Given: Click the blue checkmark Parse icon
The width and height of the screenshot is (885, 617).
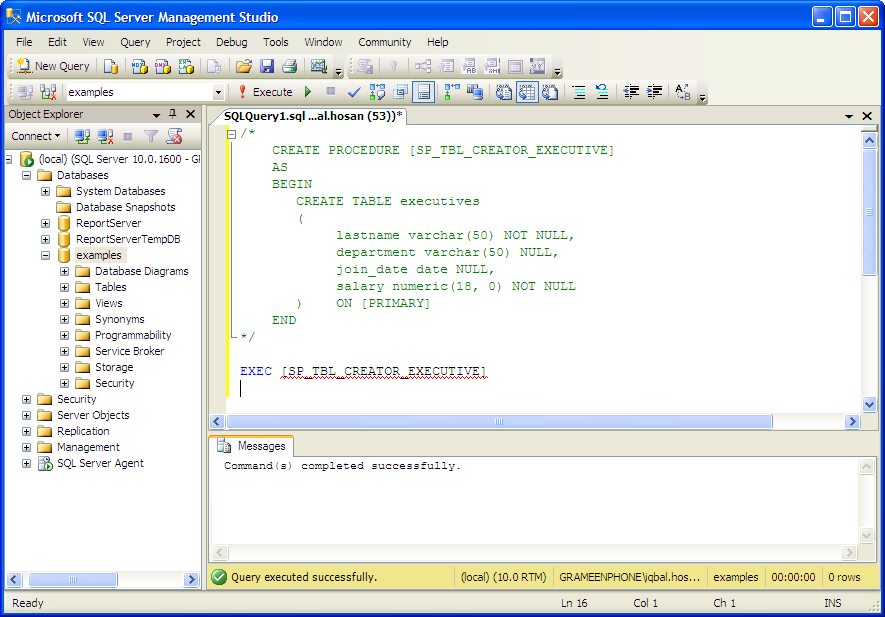Looking at the screenshot, I should pos(354,91).
